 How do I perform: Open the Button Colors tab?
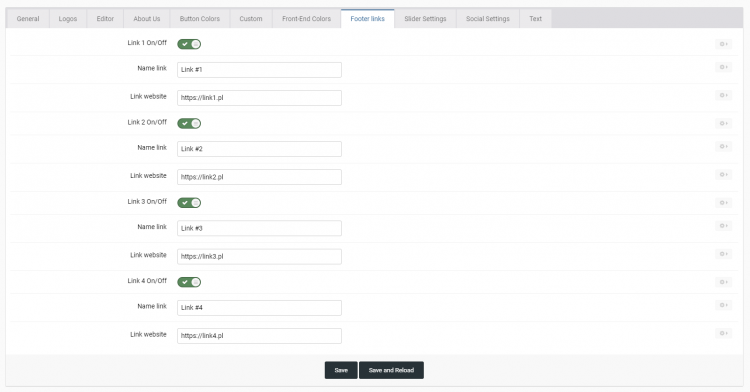200,19
